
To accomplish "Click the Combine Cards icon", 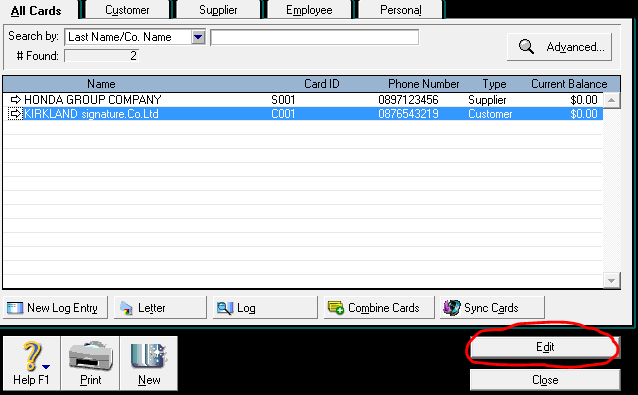I will pos(336,308).
